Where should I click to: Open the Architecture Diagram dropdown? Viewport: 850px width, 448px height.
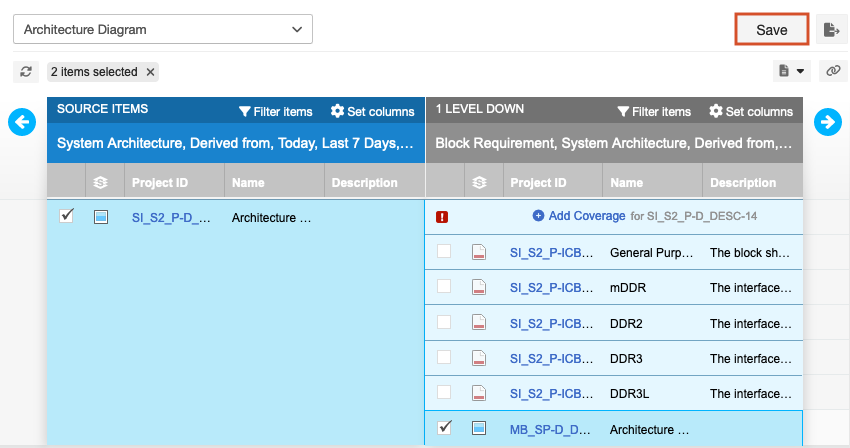point(162,30)
